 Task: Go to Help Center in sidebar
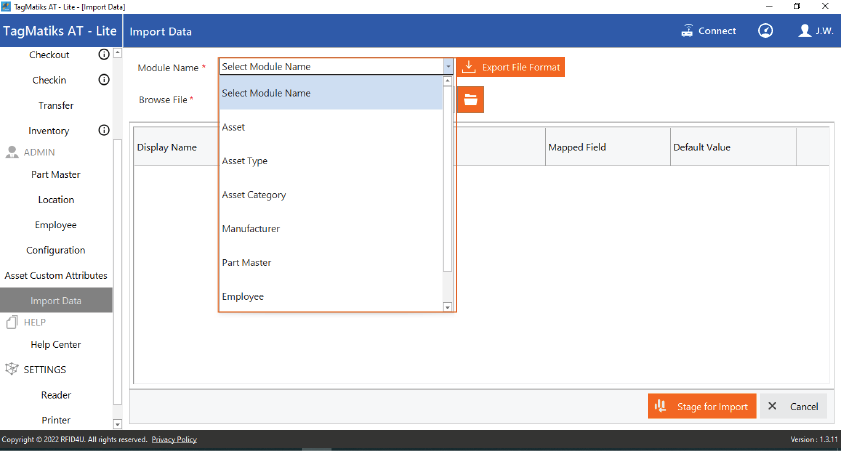coord(56,345)
